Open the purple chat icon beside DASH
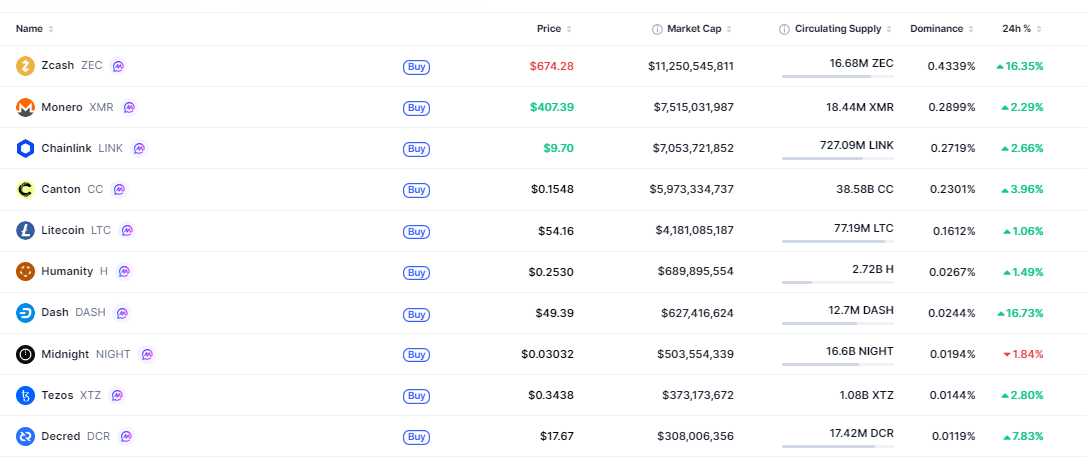The image size is (1087, 461). 121,313
